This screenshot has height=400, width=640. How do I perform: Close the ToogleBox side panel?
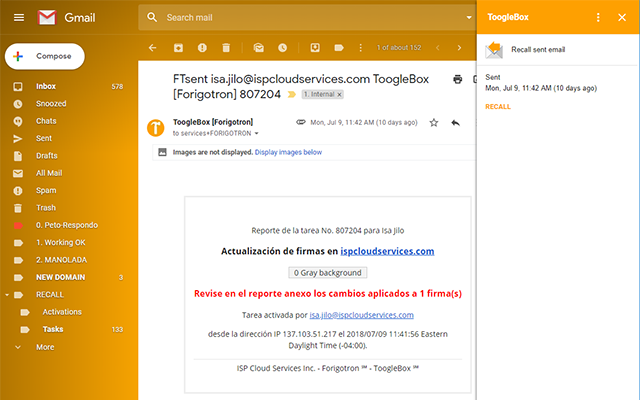pyautogui.click(x=622, y=17)
